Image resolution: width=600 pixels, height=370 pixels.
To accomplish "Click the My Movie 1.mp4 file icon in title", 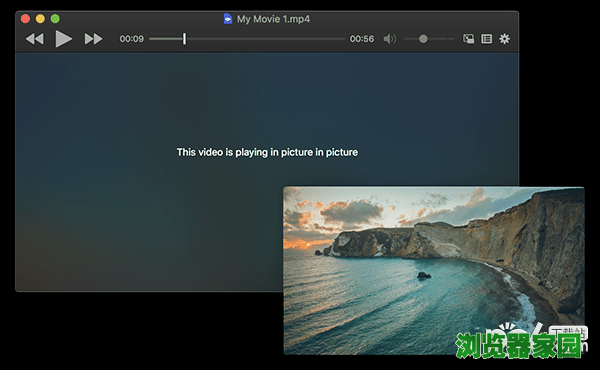I will click(228, 19).
